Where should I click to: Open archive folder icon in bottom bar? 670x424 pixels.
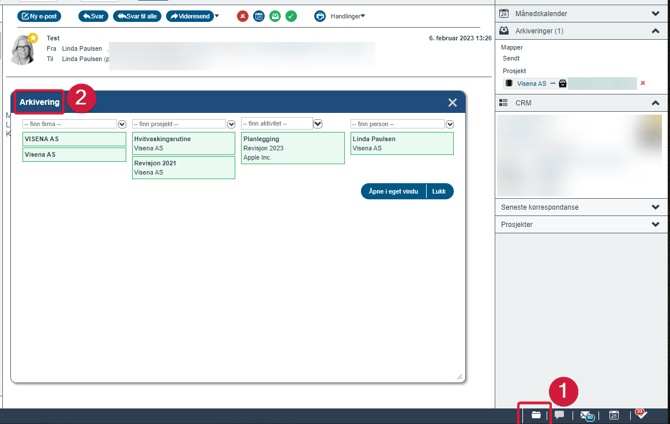pos(536,415)
